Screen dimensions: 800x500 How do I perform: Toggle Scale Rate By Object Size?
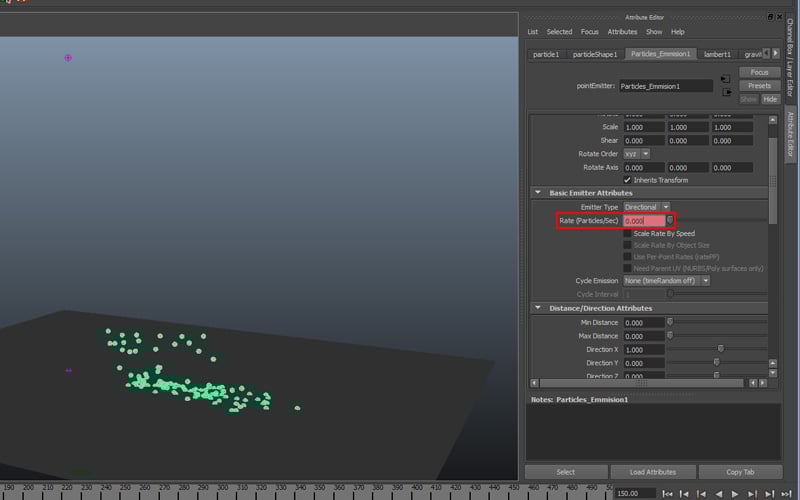(x=627, y=245)
